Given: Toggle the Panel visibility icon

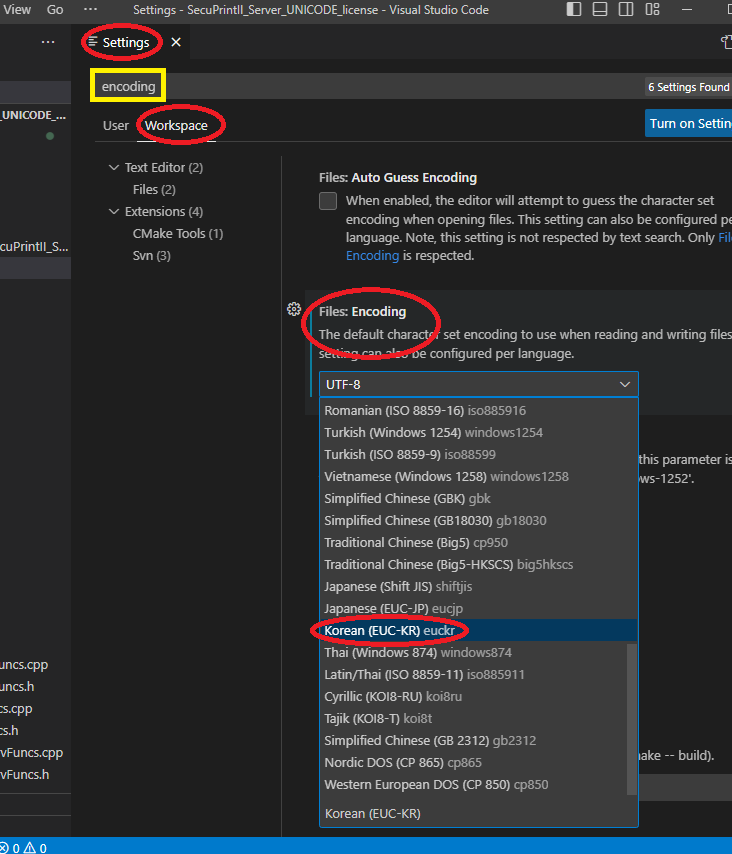Looking at the screenshot, I should click(598, 9).
